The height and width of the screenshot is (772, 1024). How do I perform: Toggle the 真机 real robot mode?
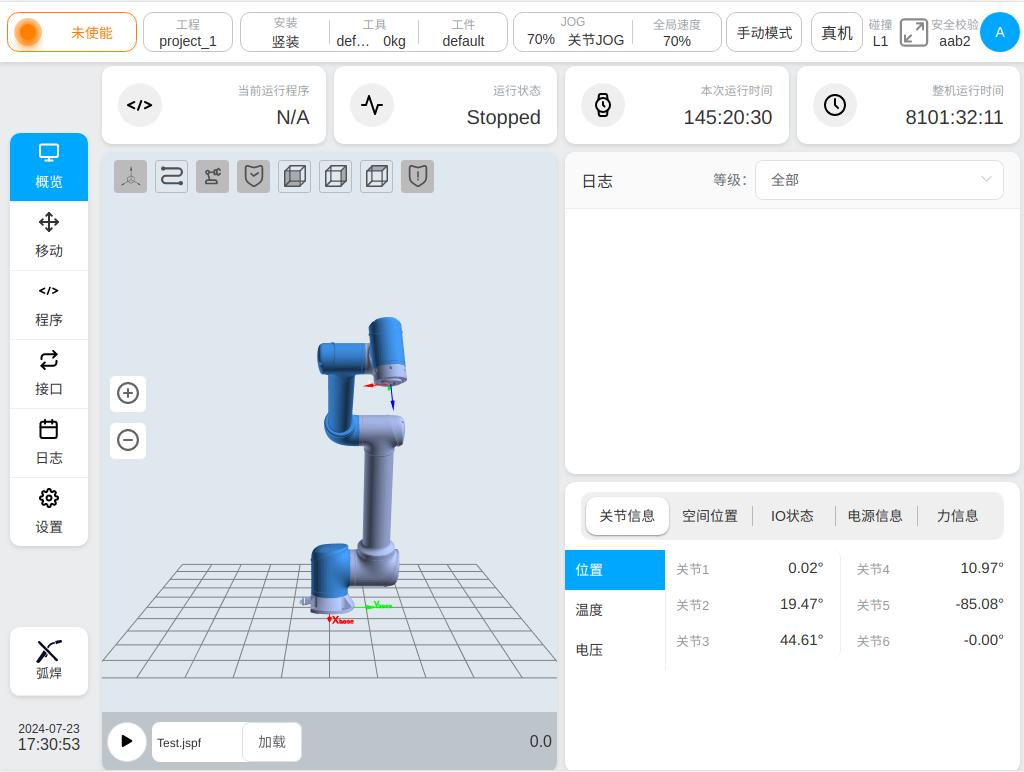(x=836, y=33)
